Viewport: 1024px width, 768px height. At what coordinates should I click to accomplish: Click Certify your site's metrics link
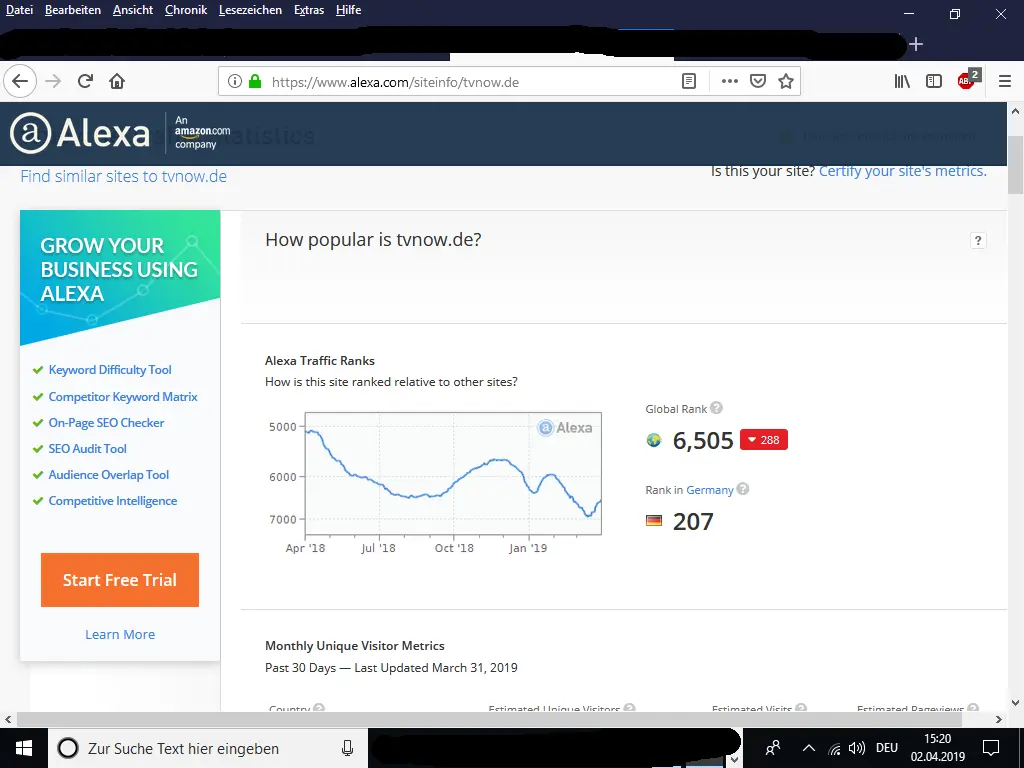[x=903, y=171]
